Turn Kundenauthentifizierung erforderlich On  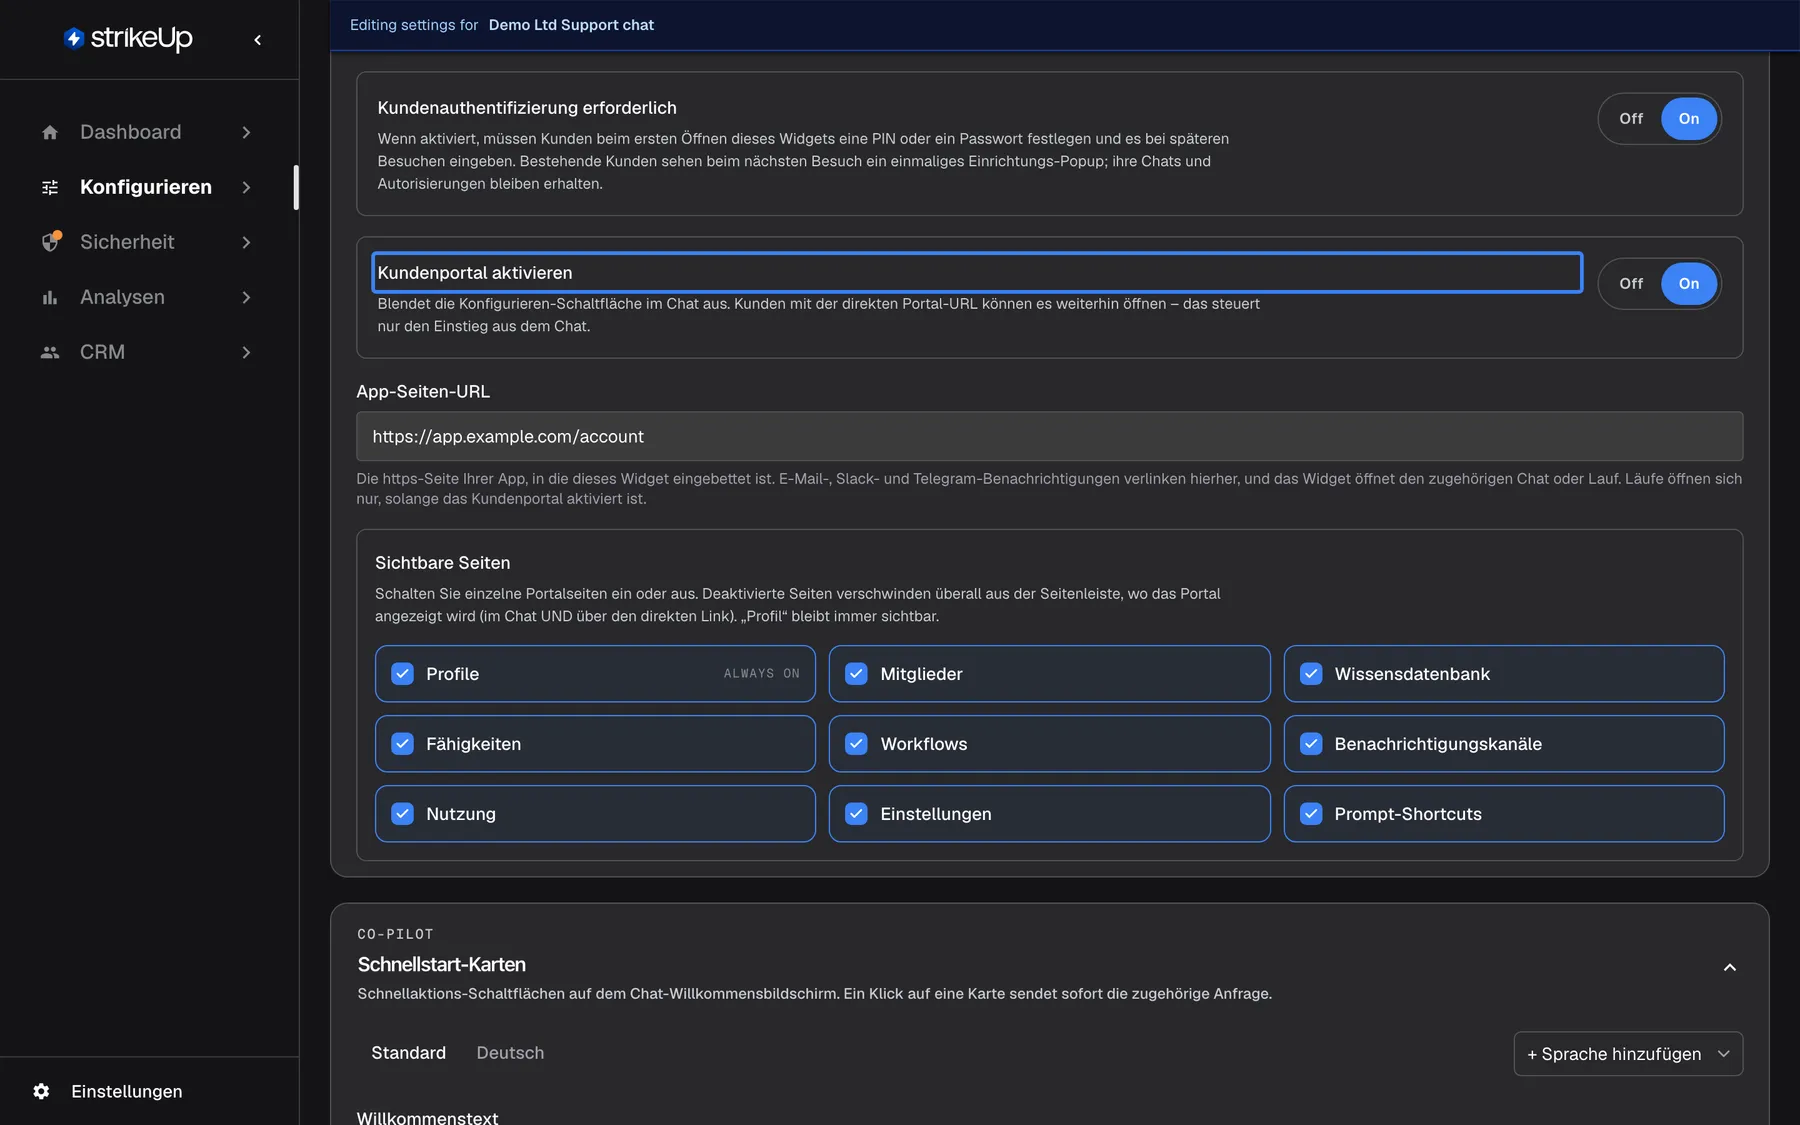pyautogui.click(x=1689, y=118)
